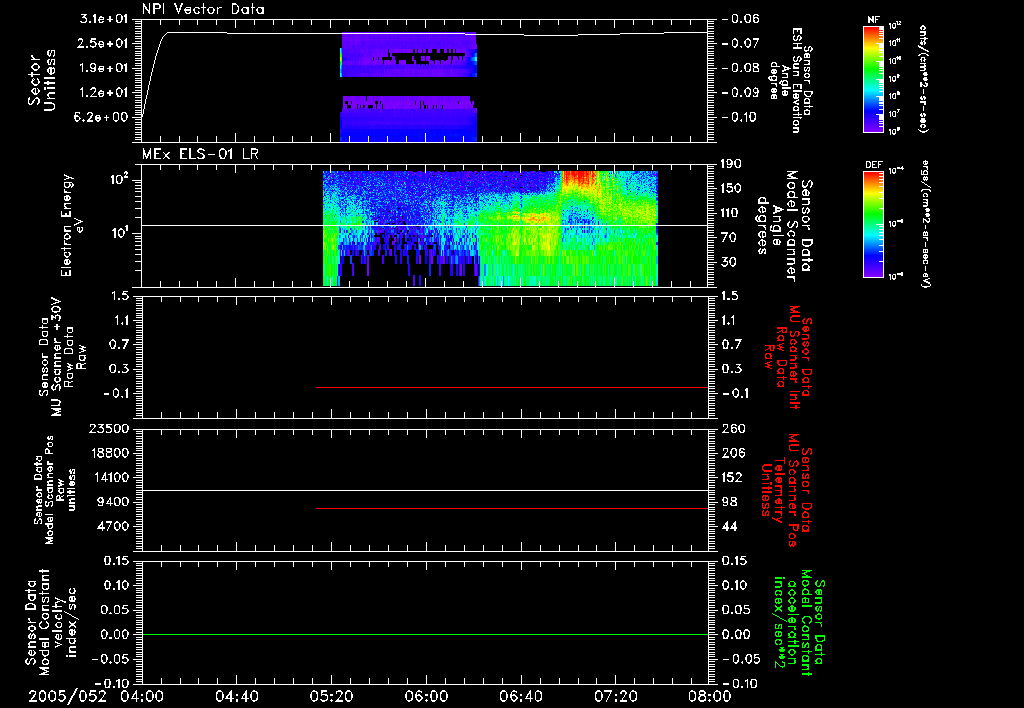The height and width of the screenshot is (708, 1024).
Task: Click the white horizontal line across ELS panel
Action: (424, 225)
